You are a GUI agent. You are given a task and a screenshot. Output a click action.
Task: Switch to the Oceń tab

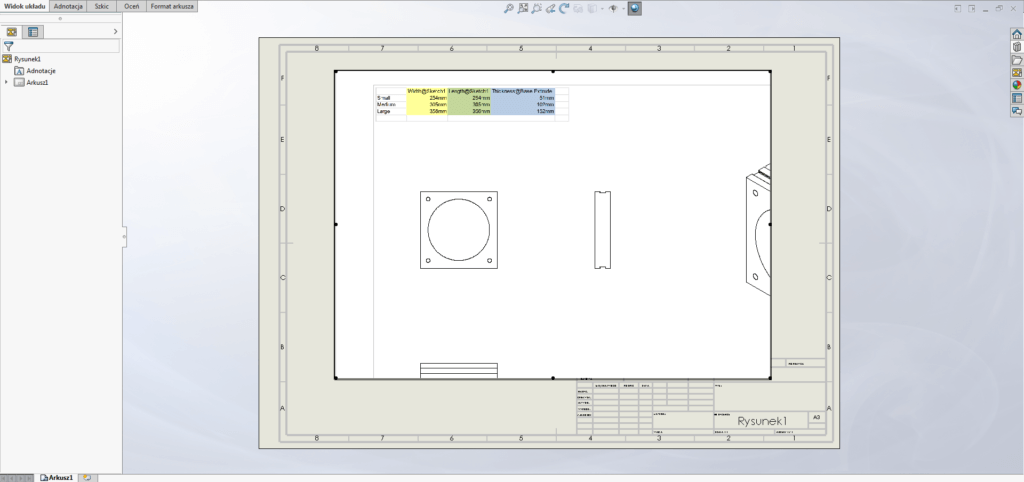(131, 6)
